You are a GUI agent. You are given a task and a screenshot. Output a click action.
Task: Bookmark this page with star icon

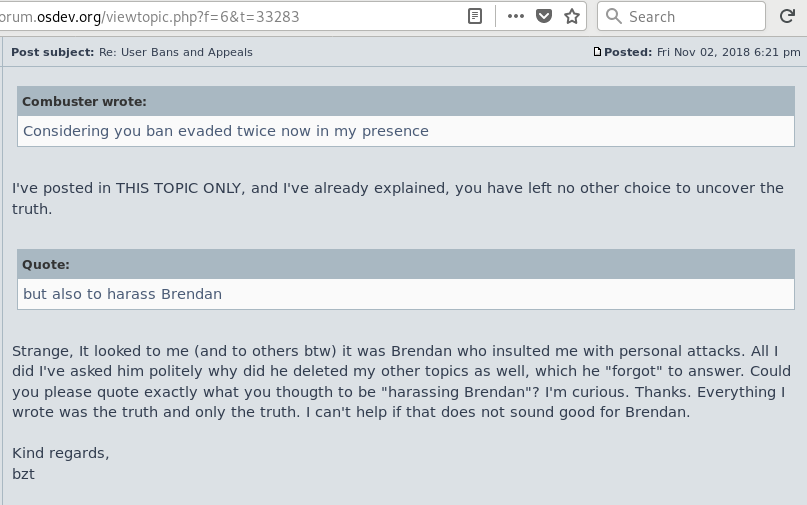point(572,16)
